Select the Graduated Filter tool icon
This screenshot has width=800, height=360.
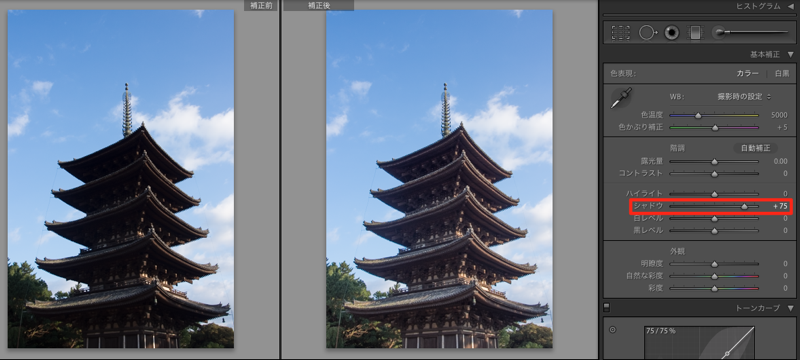click(695, 33)
